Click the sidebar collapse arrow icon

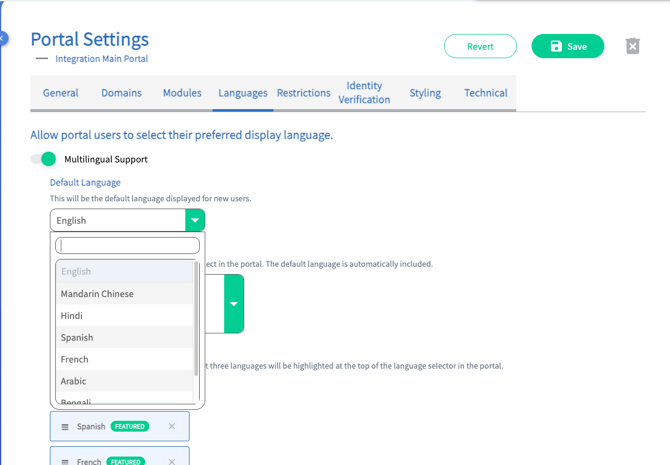pos(3,39)
